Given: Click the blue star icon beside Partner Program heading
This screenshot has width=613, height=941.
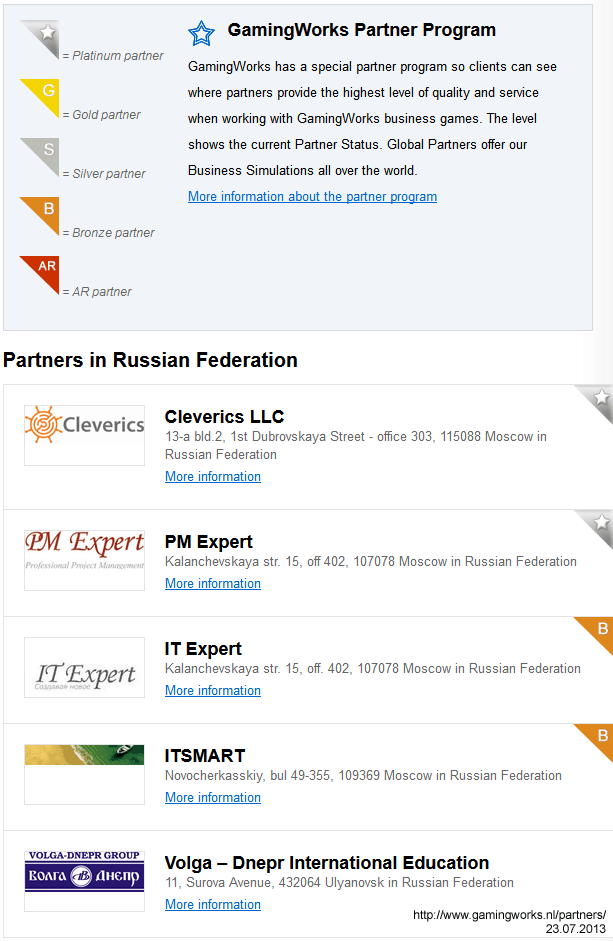Looking at the screenshot, I should (201, 33).
